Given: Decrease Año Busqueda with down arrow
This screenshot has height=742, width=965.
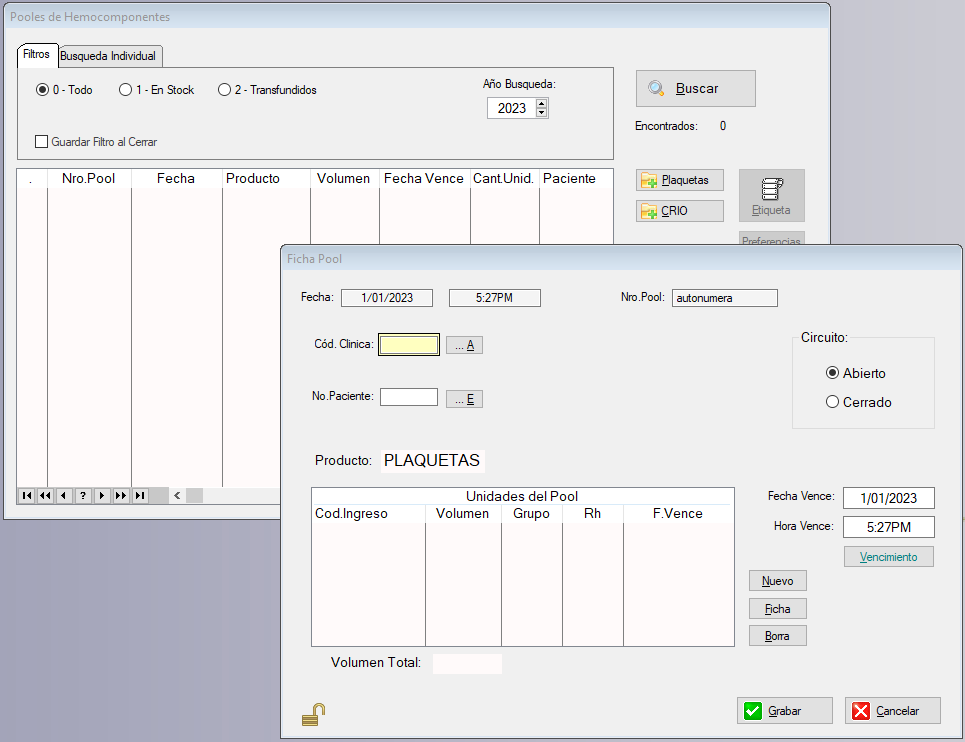Looking at the screenshot, I should click(x=542, y=113).
